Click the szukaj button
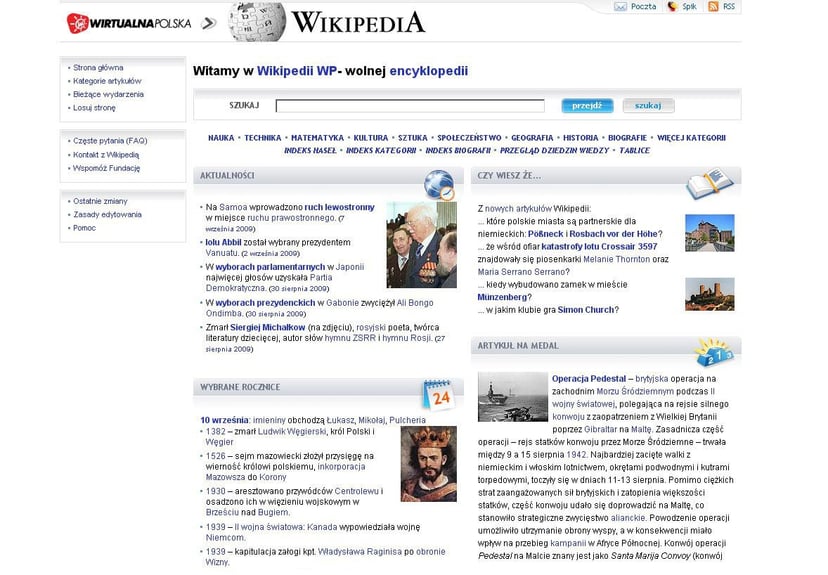828x575 pixels. click(648, 106)
